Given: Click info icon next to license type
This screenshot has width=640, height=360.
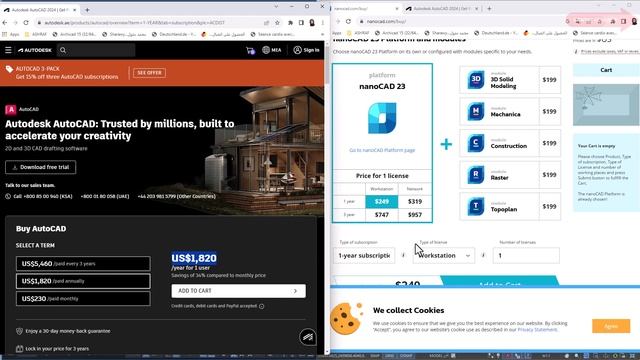Looking at the screenshot, I should (483, 256).
